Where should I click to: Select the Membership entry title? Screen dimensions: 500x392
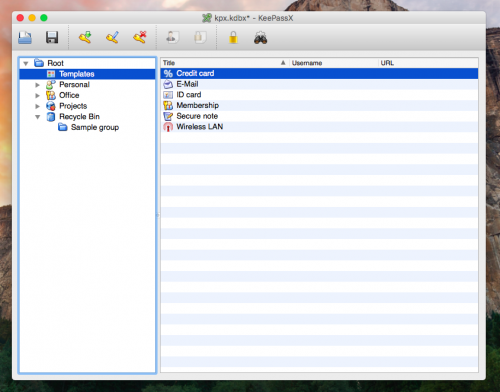[197, 105]
